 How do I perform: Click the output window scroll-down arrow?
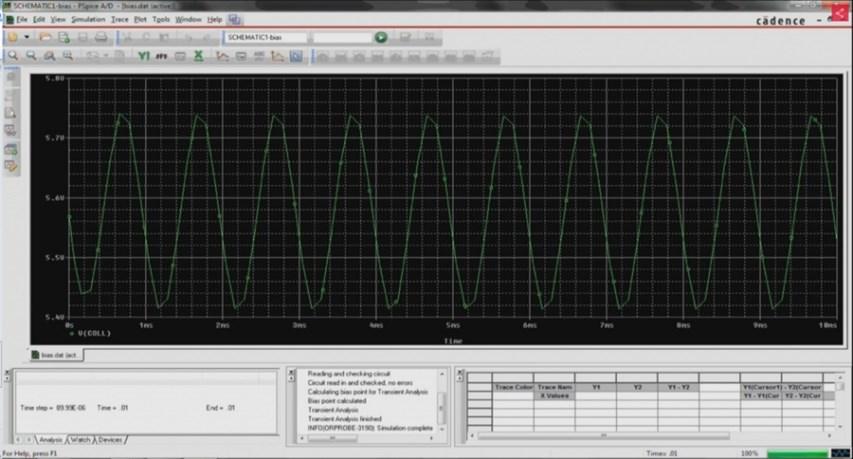tap(442, 429)
